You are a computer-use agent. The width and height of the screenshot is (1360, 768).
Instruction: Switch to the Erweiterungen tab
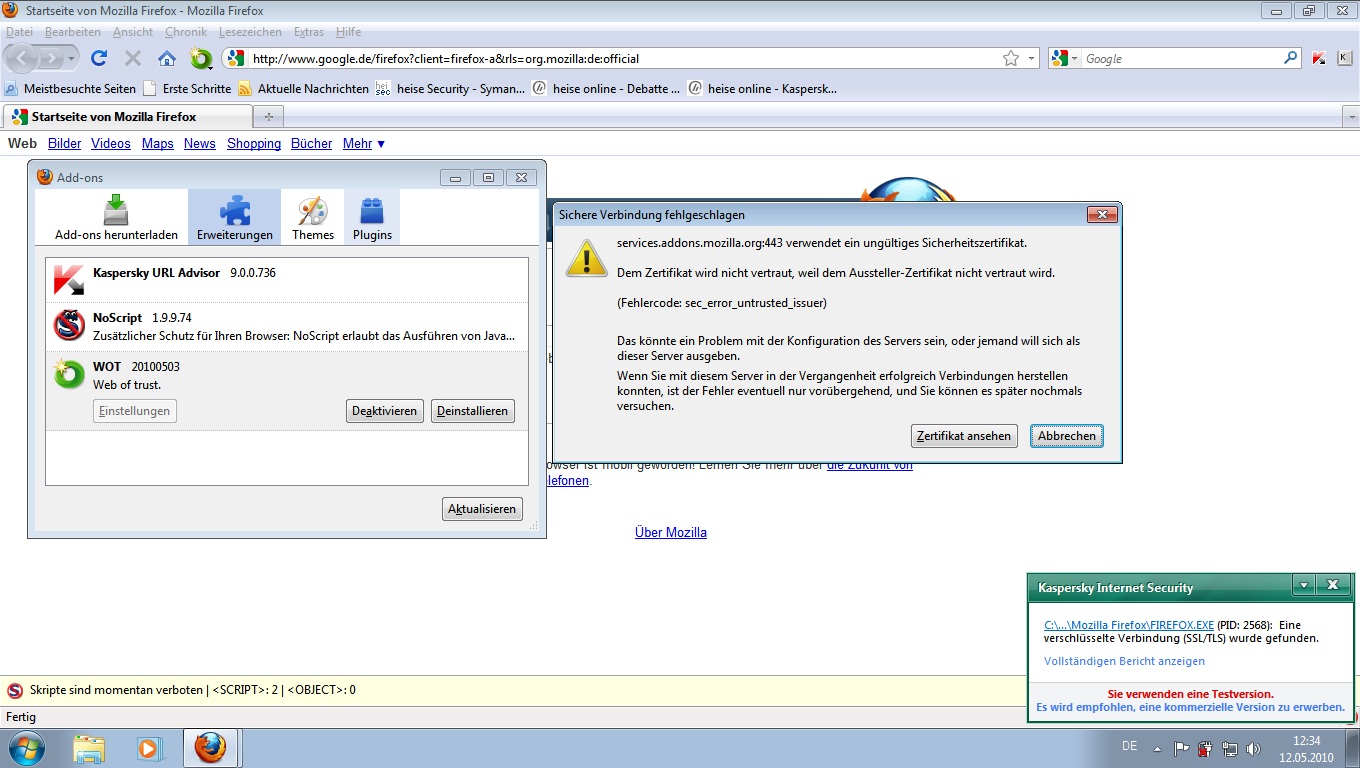coord(234,218)
